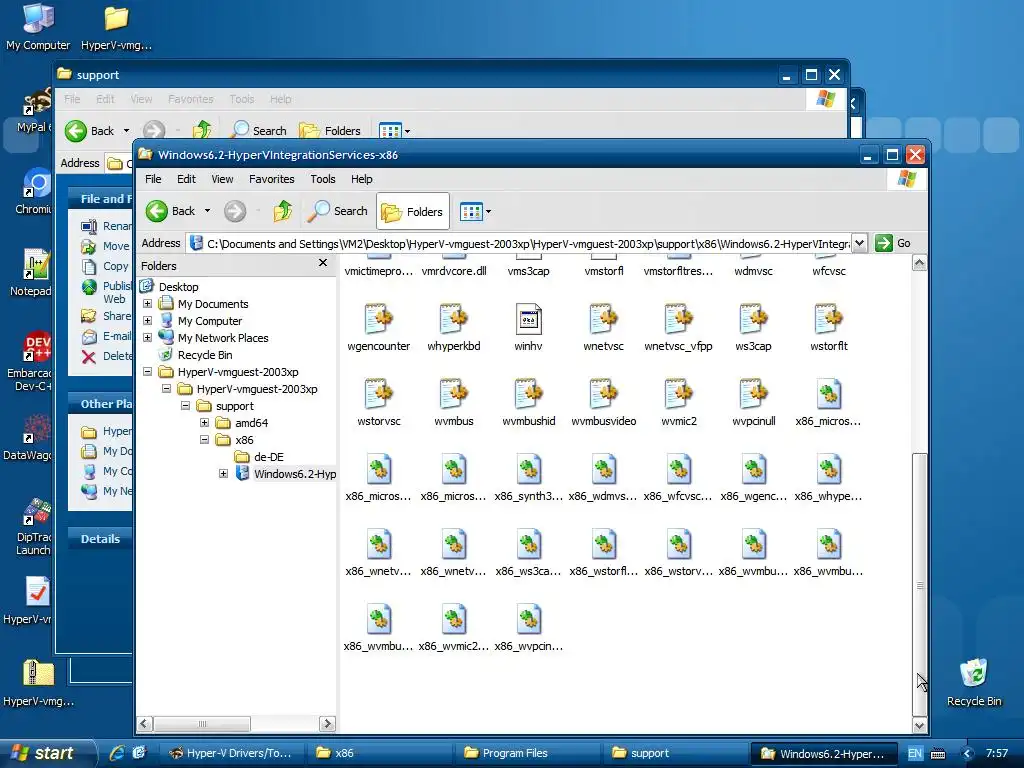Viewport: 1024px width, 768px height.
Task: Select the x86_whype... file icon
Action: 829,470
